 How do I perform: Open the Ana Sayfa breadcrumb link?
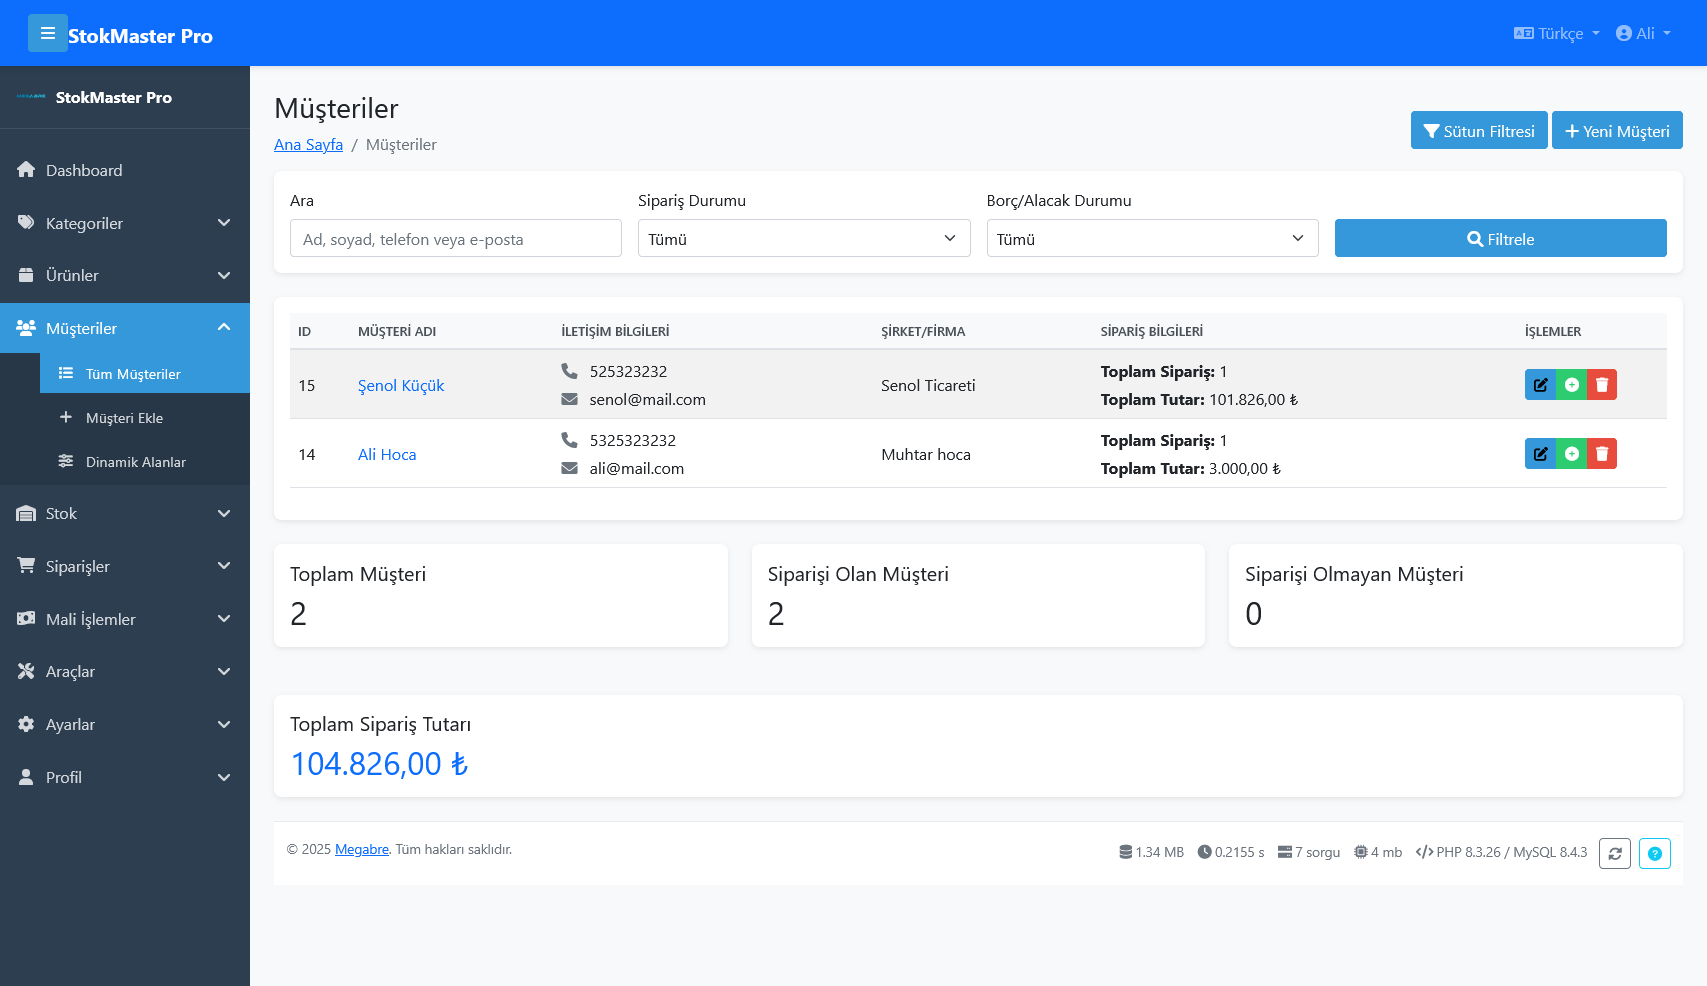308,144
